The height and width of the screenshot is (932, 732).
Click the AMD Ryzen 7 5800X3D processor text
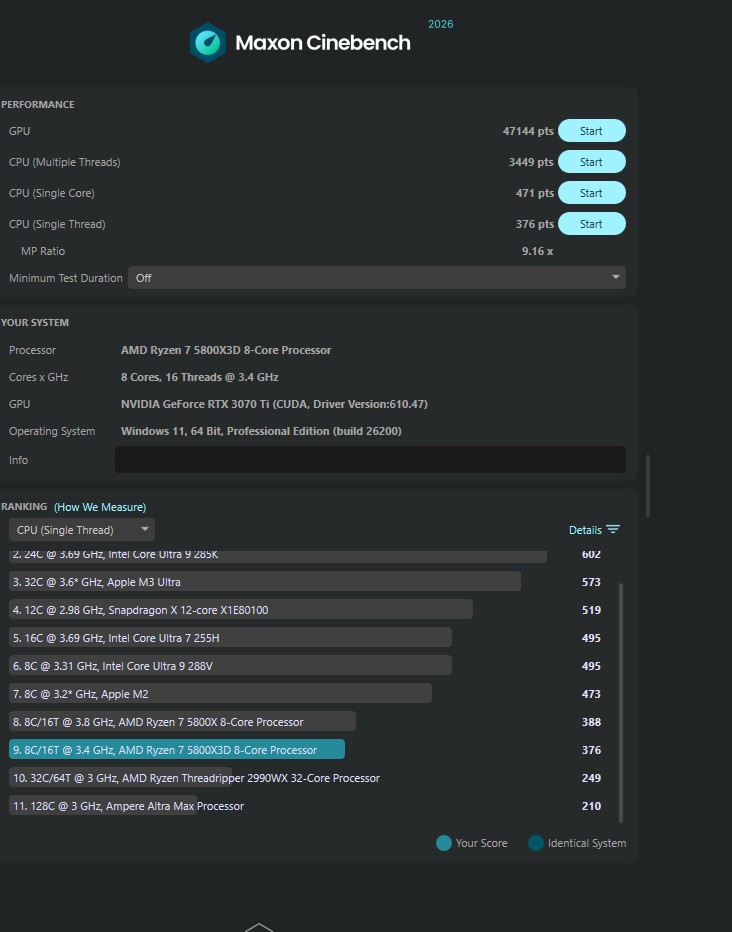tap(226, 350)
